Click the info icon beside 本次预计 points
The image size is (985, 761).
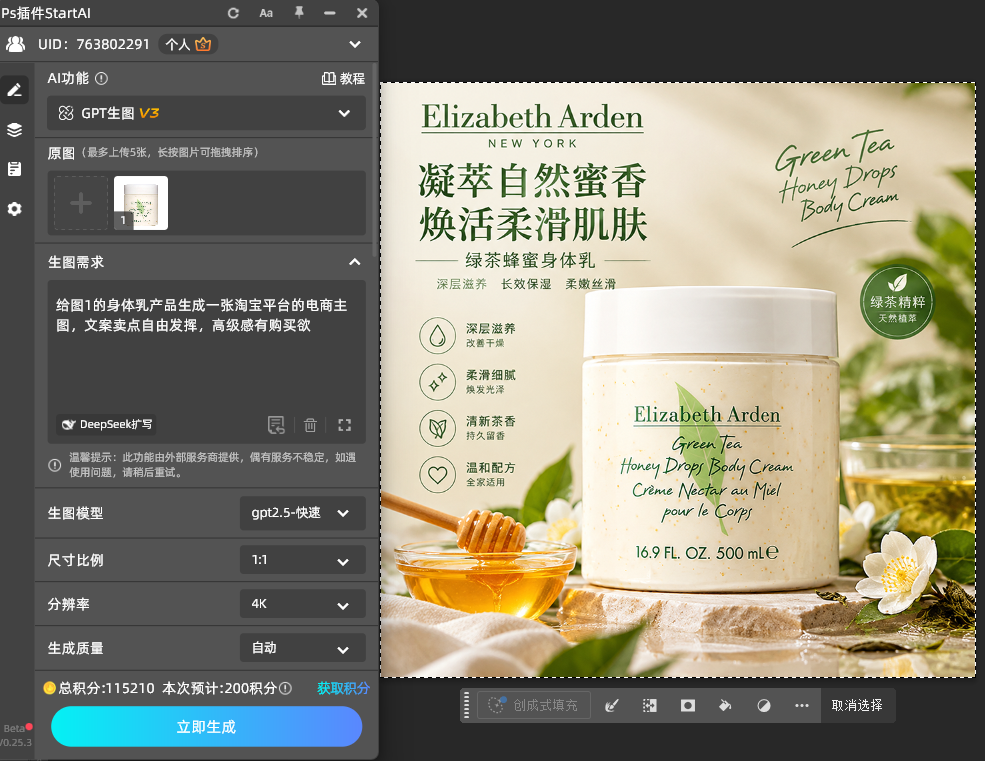pos(285,688)
